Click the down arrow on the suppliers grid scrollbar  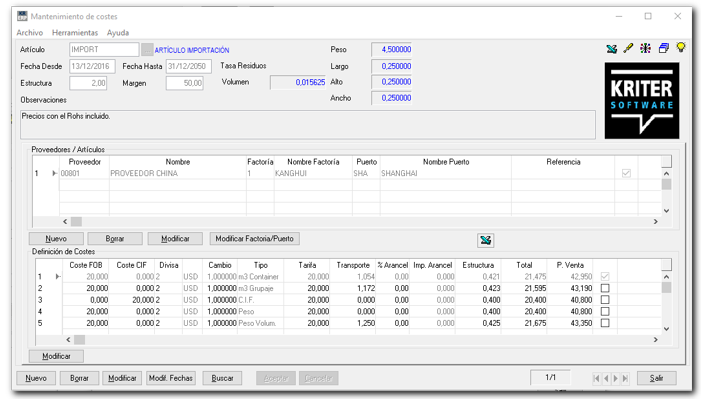(666, 211)
